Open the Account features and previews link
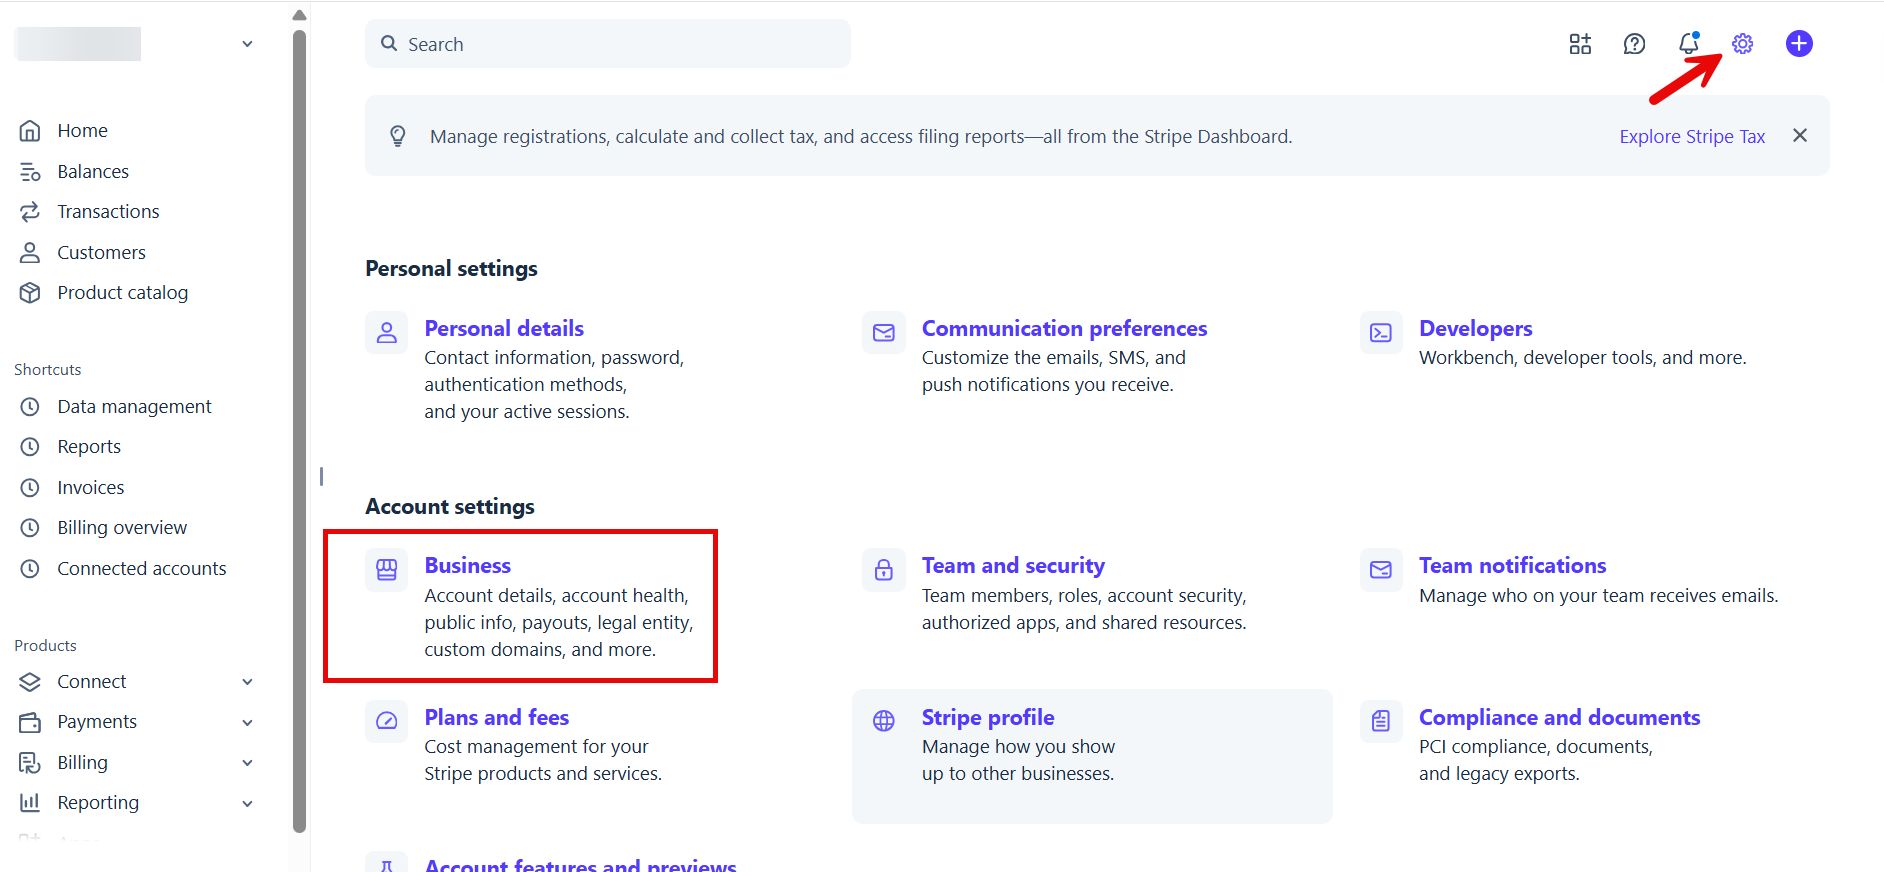 point(580,865)
